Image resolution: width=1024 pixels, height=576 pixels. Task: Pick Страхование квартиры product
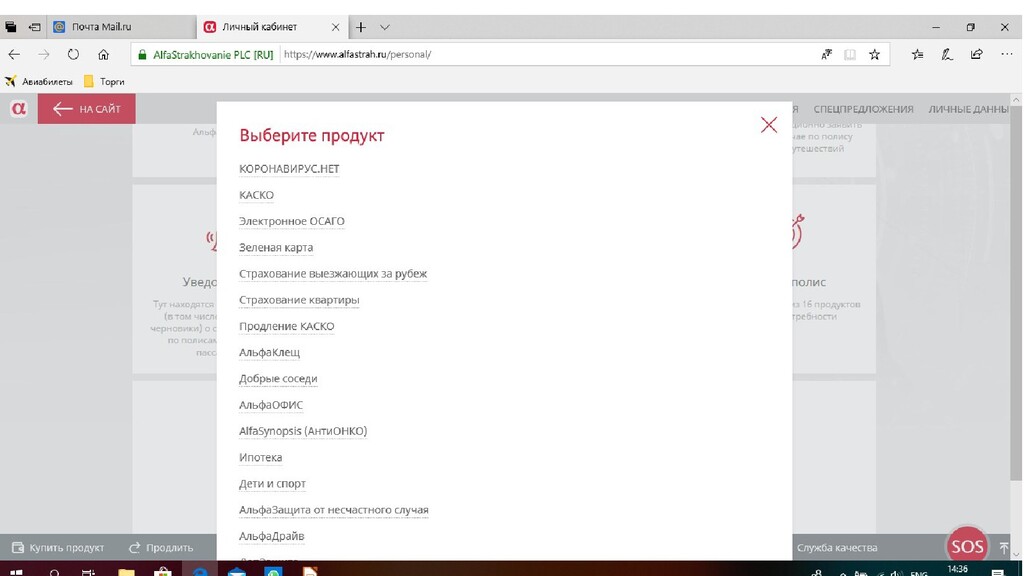tap(299, 300)
